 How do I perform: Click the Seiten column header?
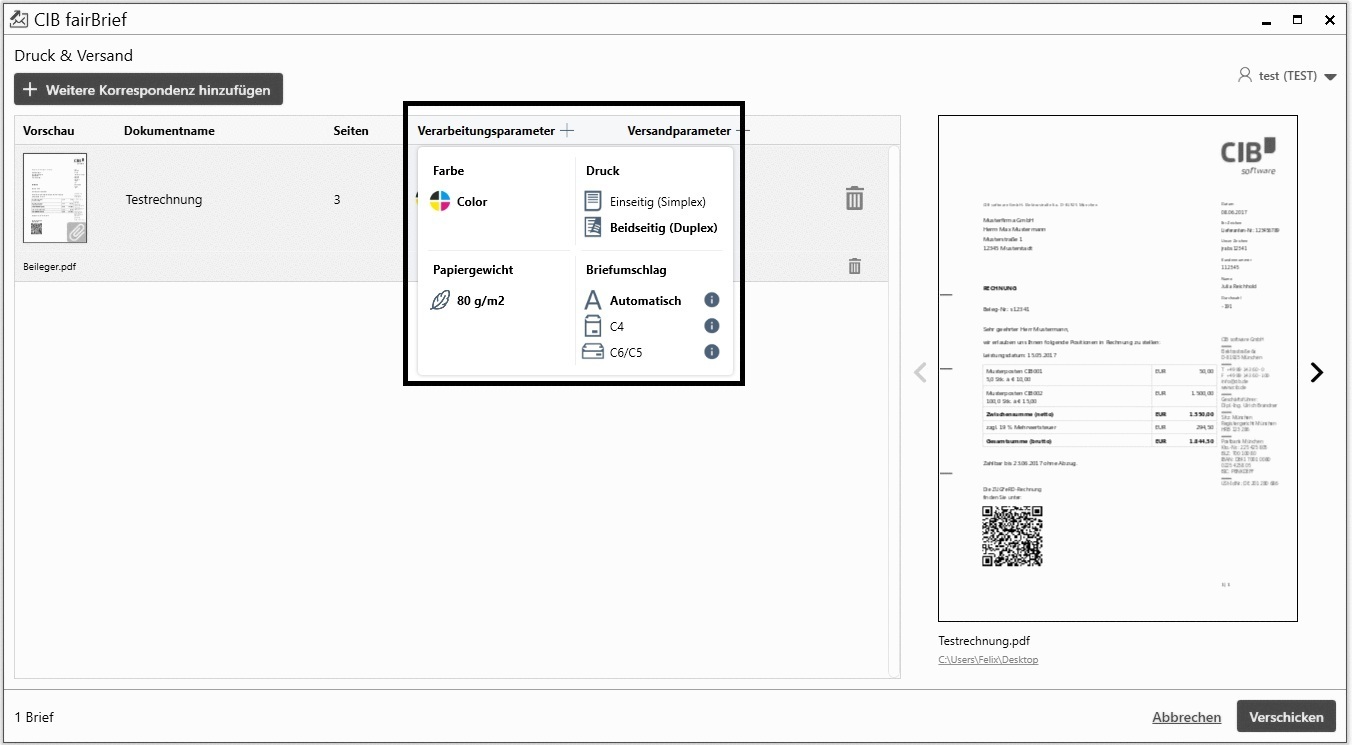point(351,131)
